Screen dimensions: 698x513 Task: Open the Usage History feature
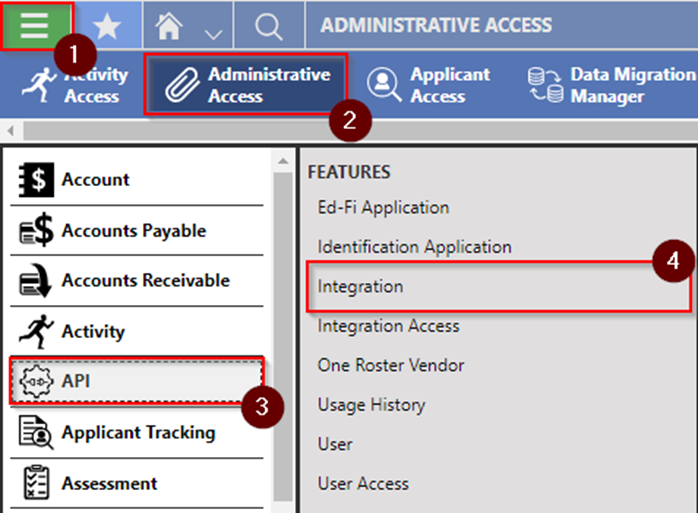(x=371, y=405)
